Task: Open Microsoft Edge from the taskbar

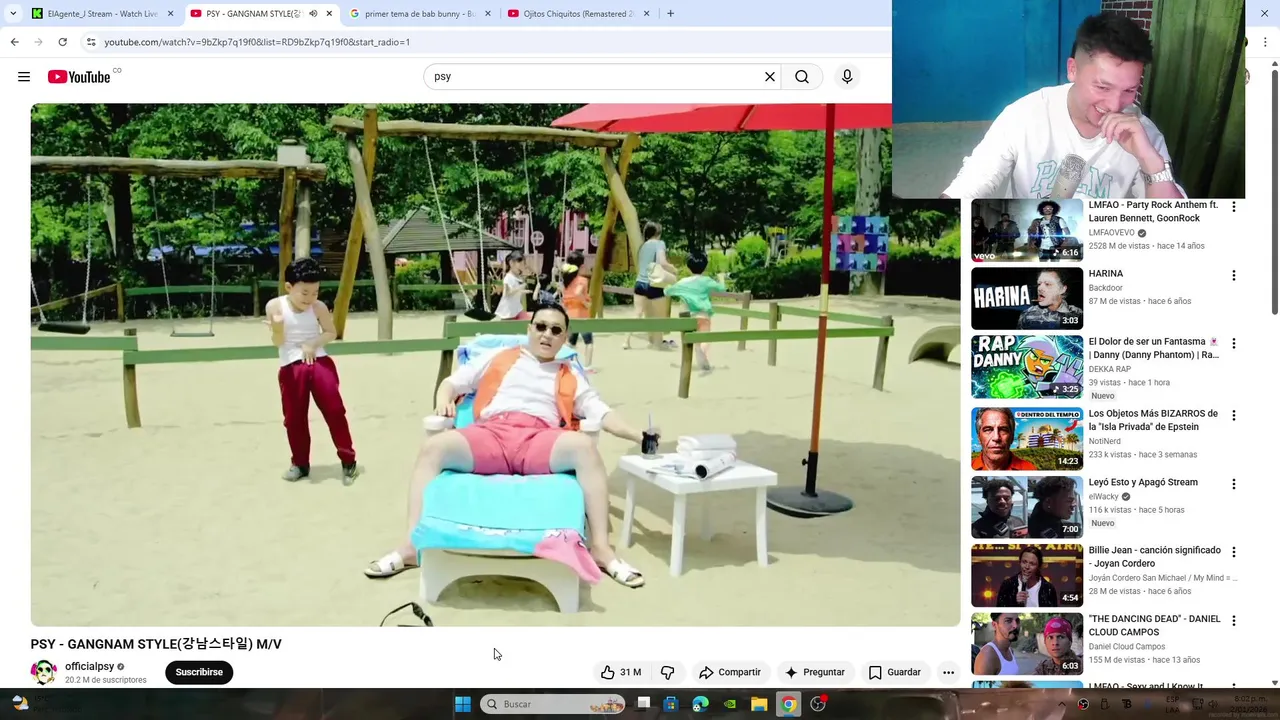Action: point(700,704)
